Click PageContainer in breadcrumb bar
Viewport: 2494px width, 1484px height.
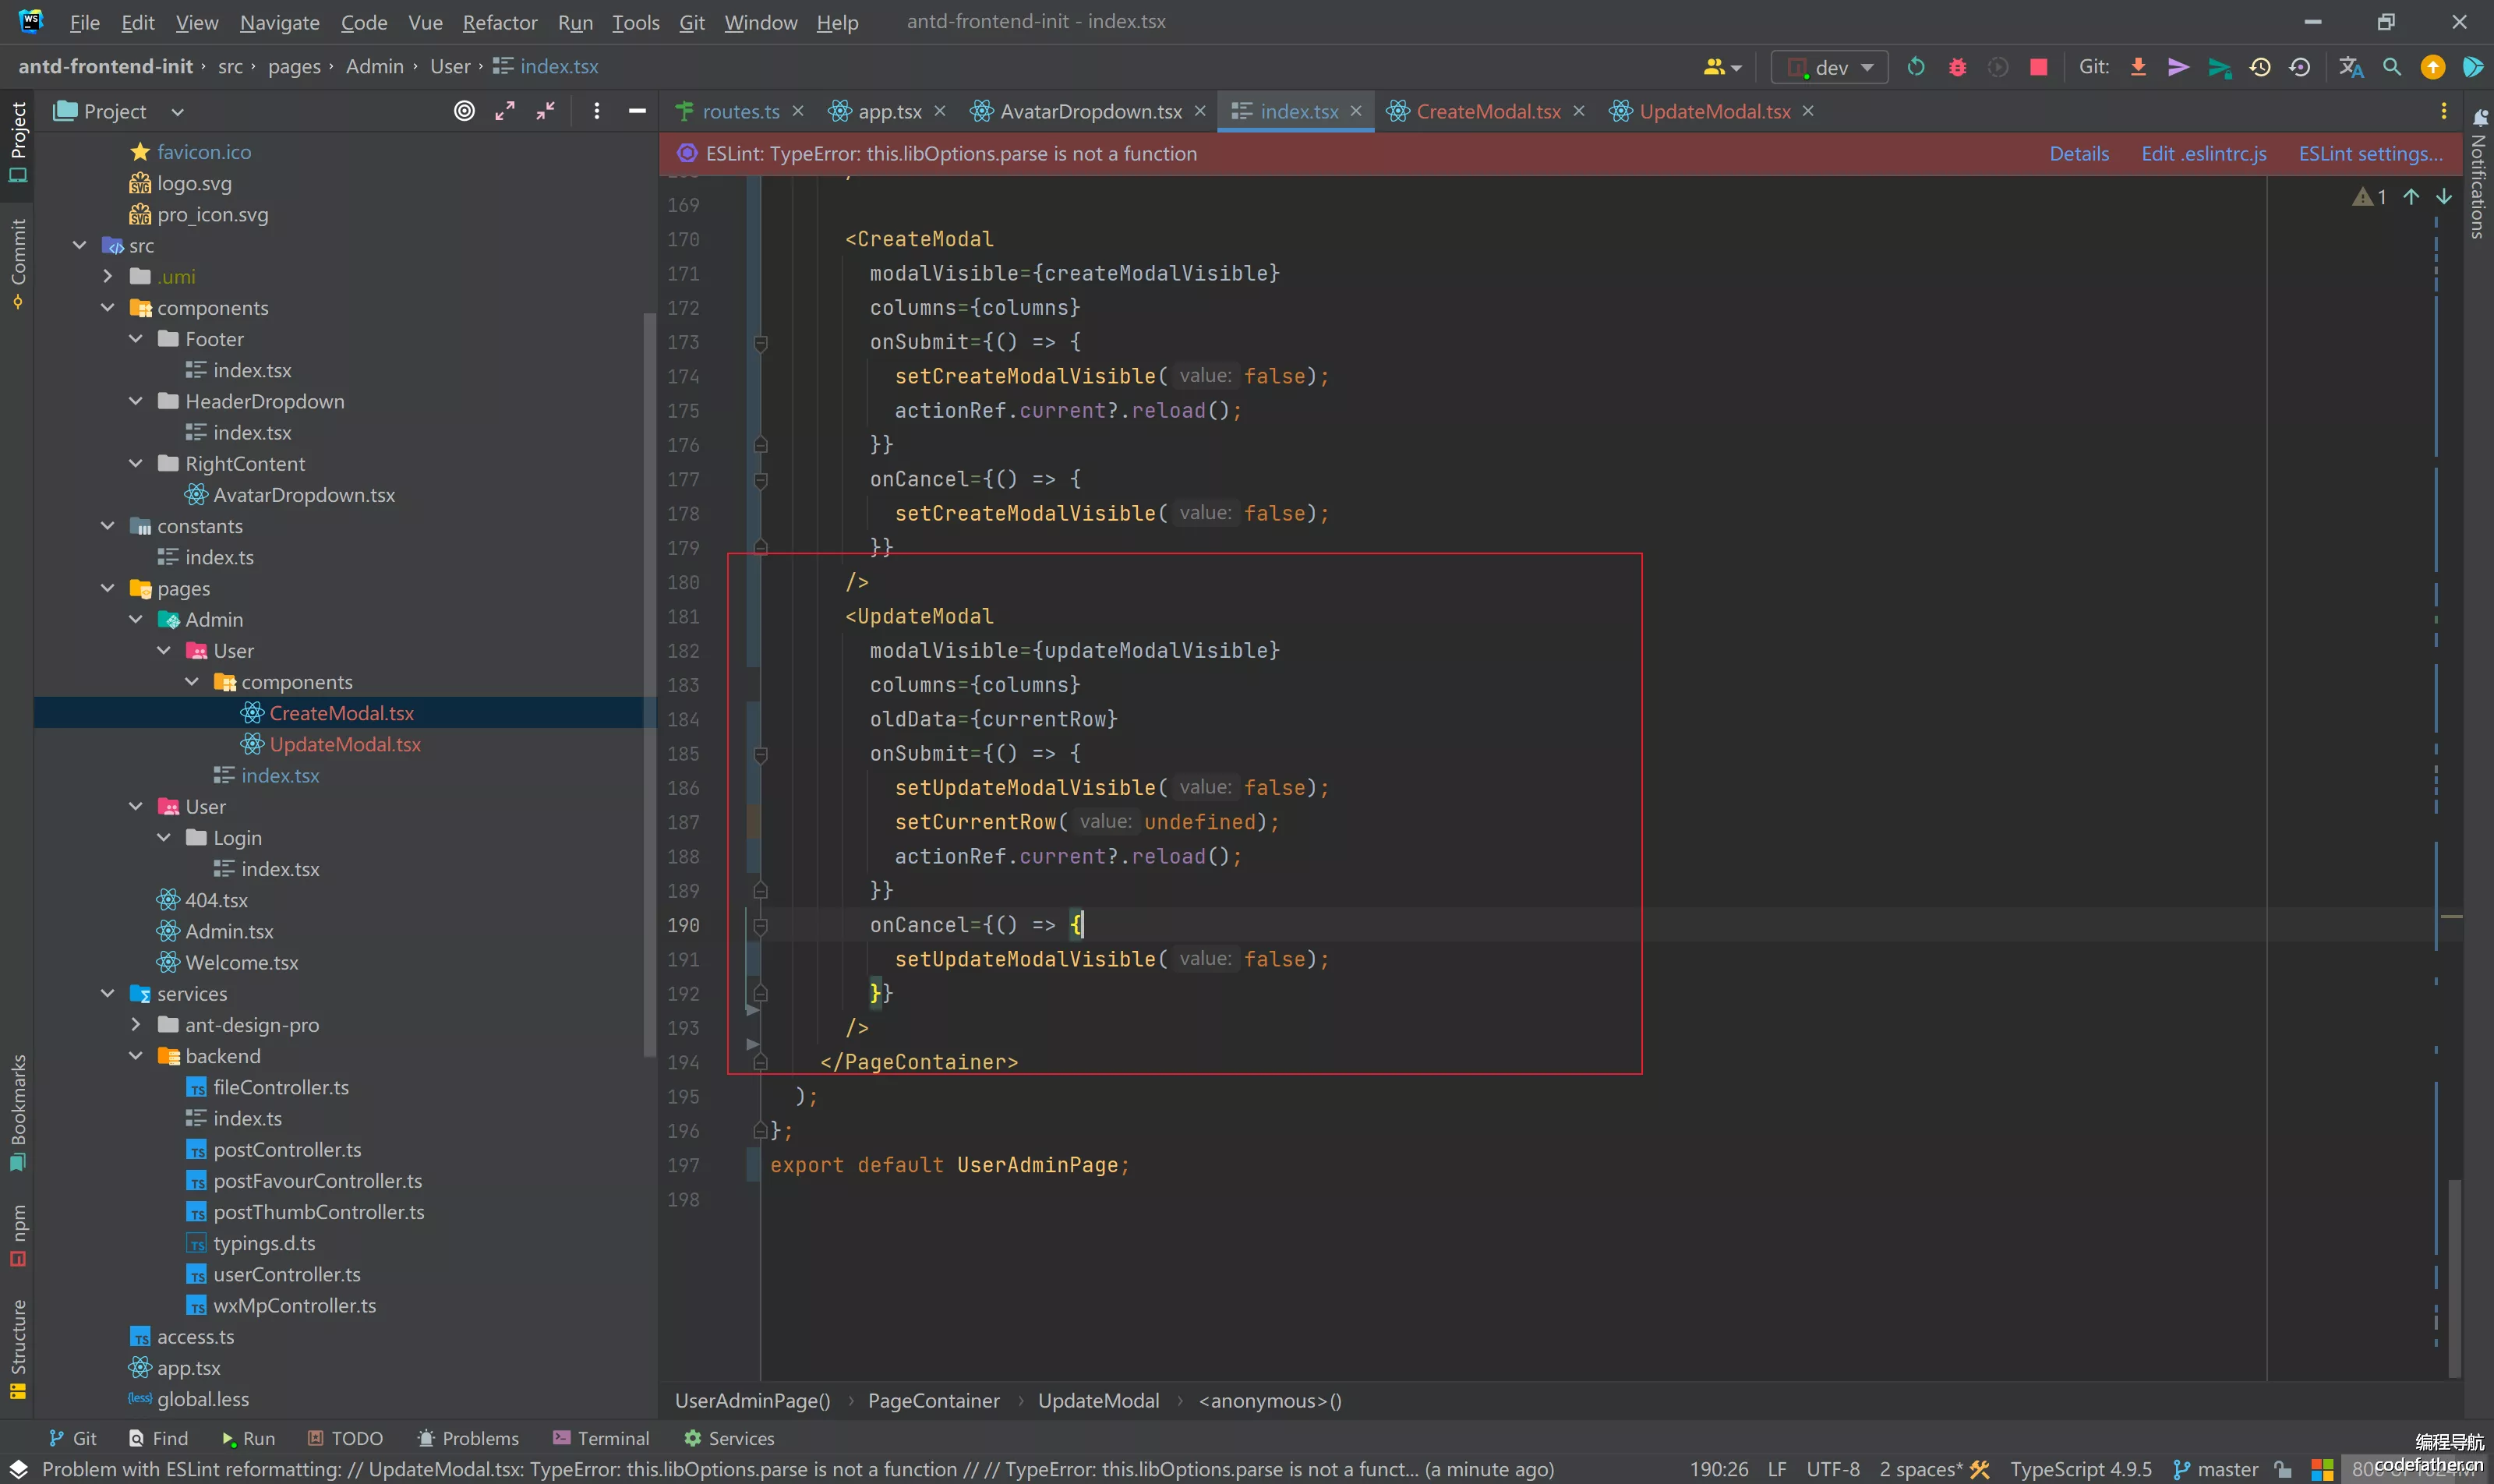pyautogui.click(x=933, y=1401)
